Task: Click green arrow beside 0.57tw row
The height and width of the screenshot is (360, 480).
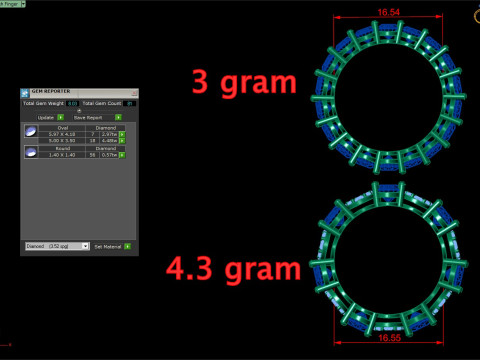Action: pyautogui.click(x=122, y=155)
